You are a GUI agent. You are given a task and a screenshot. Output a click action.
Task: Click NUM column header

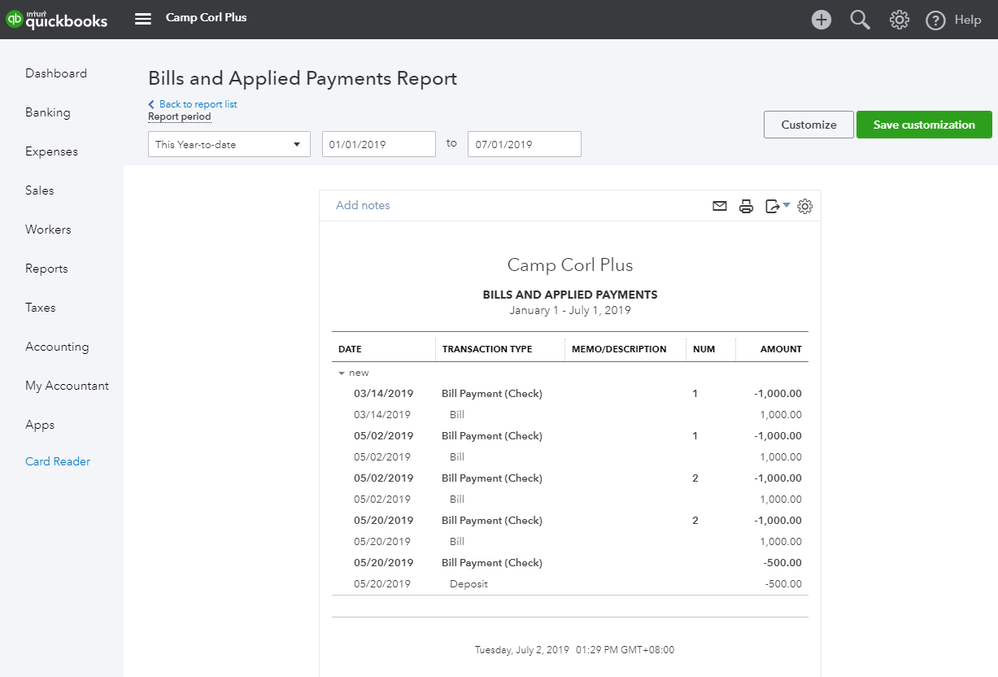704,349
